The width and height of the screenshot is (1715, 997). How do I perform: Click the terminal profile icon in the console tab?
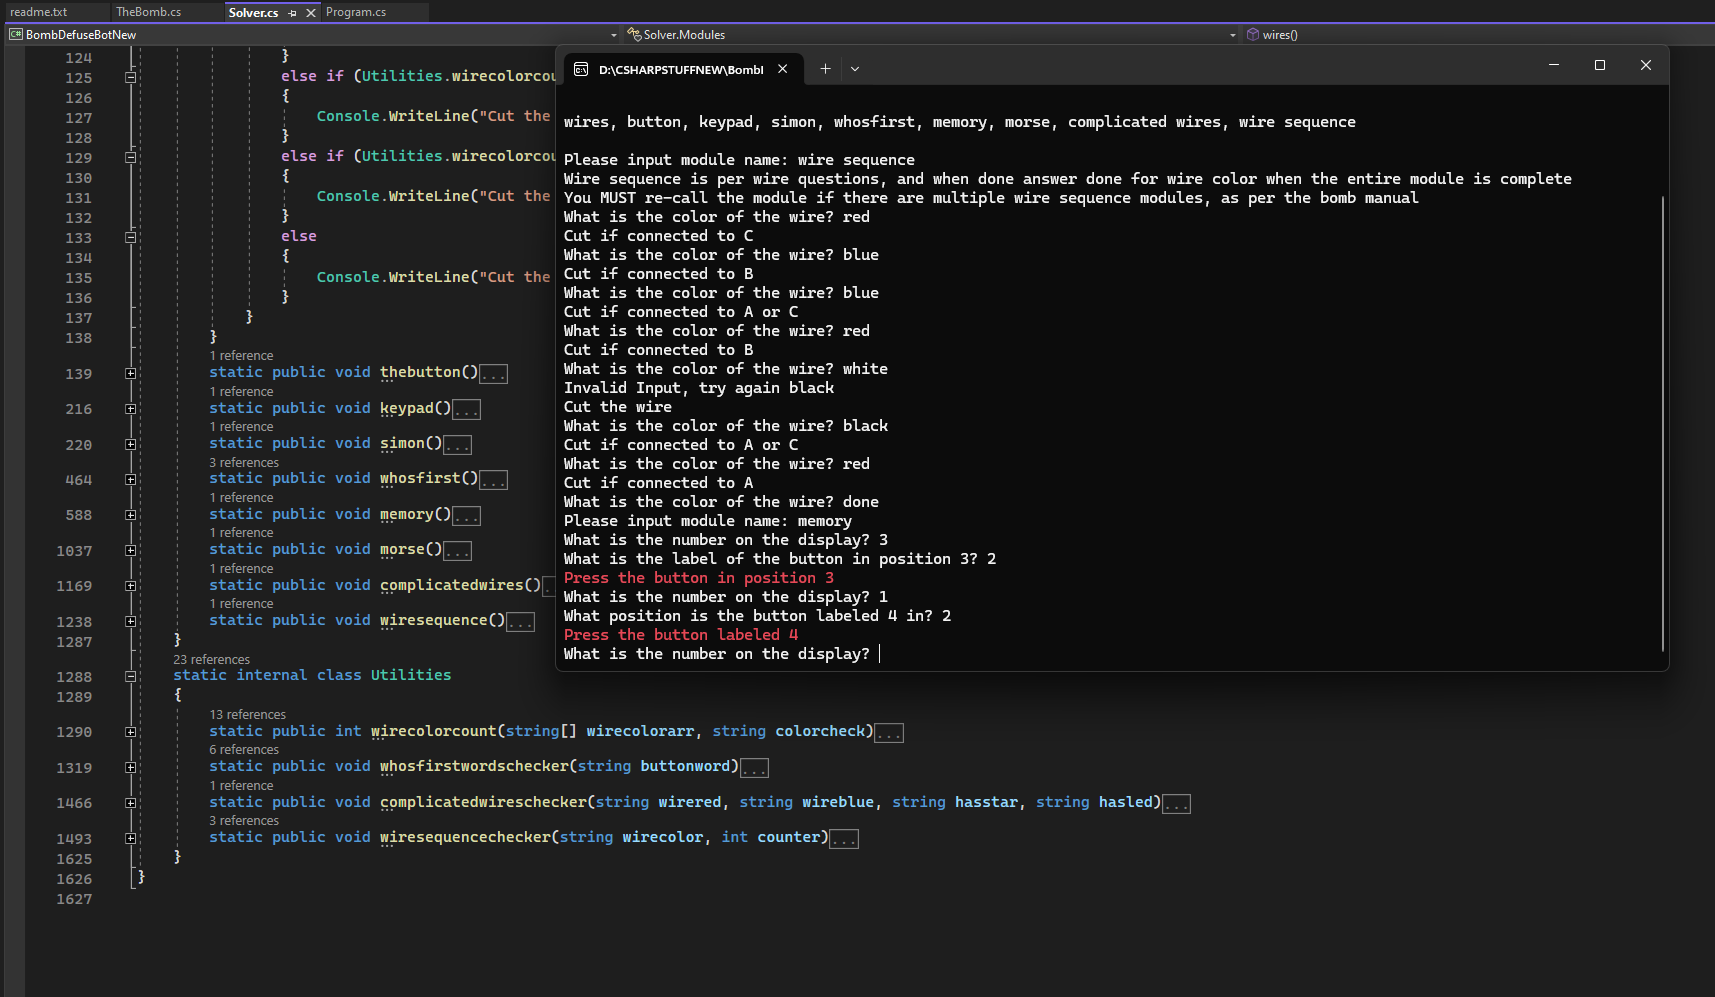(x=581, y=69)
